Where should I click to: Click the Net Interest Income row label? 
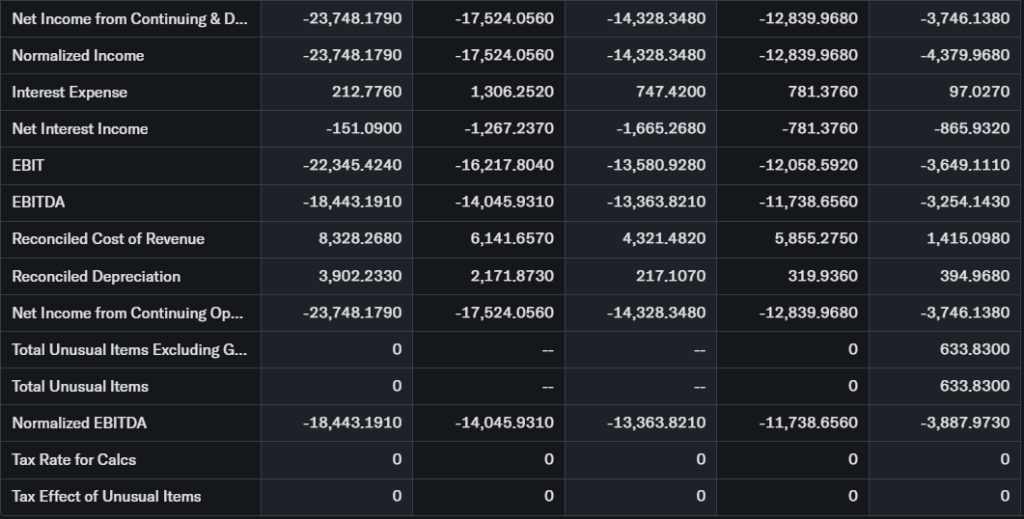80,129
